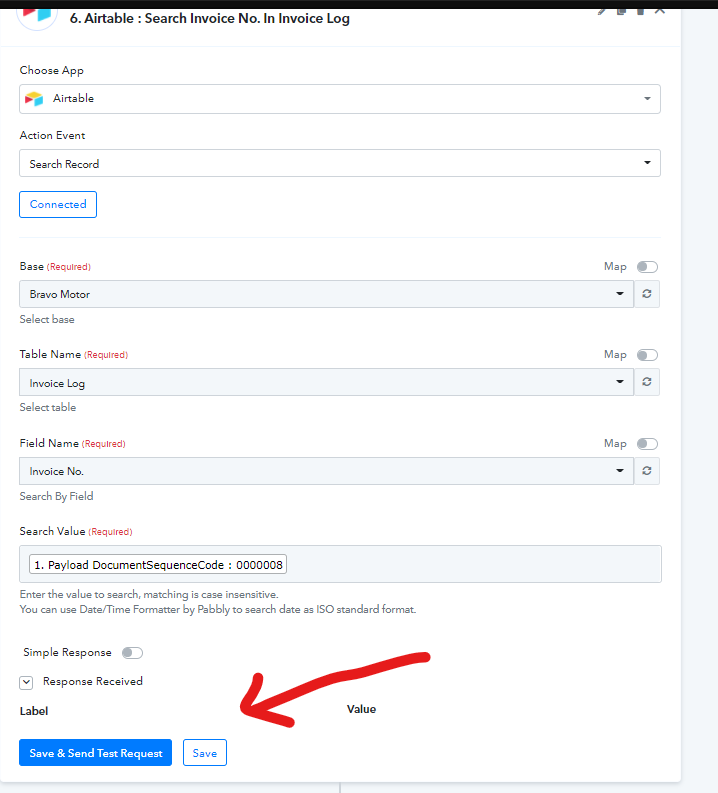This screenshot has height=793, width=718.
Task: Open the Action Event dropdown
Action: click(340, 163)
